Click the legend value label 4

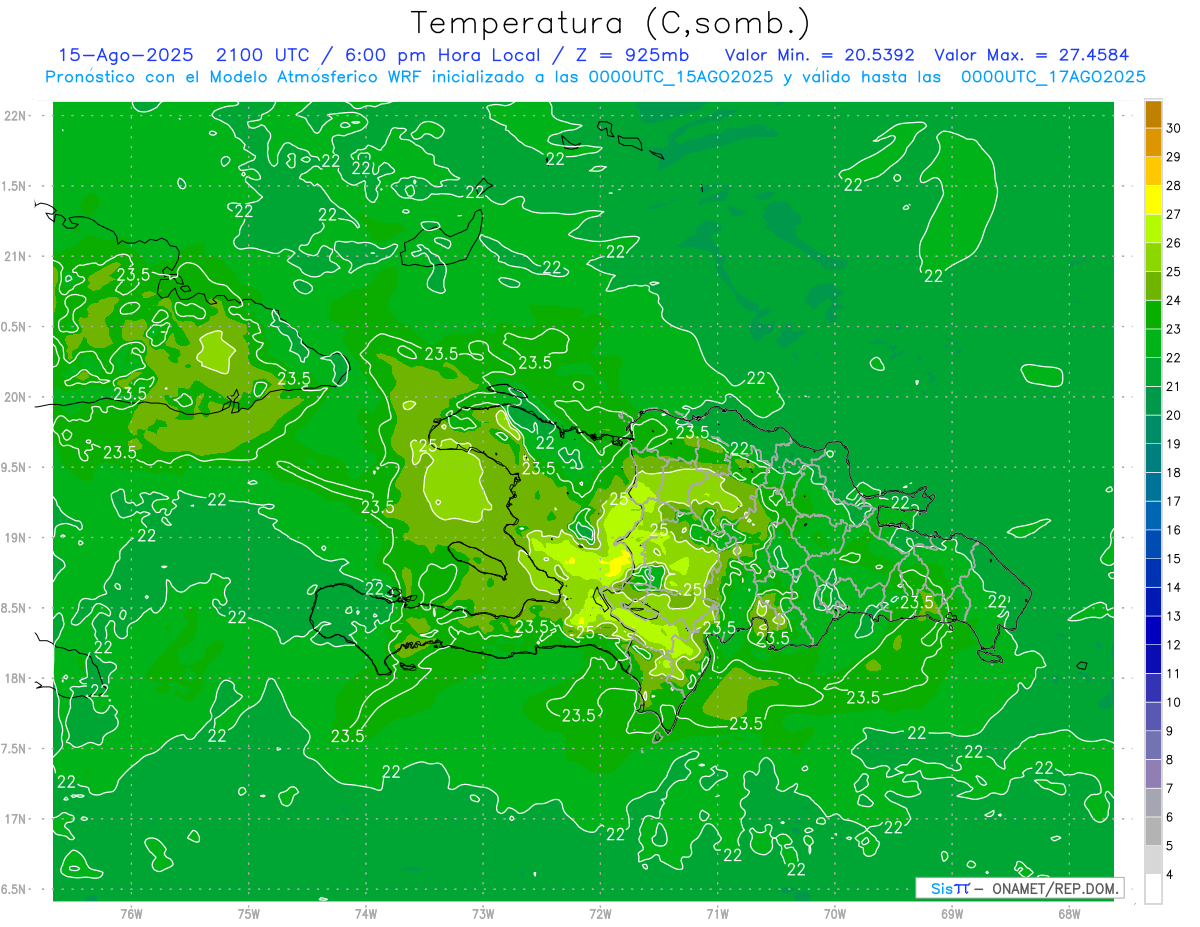pos(1170,874)
